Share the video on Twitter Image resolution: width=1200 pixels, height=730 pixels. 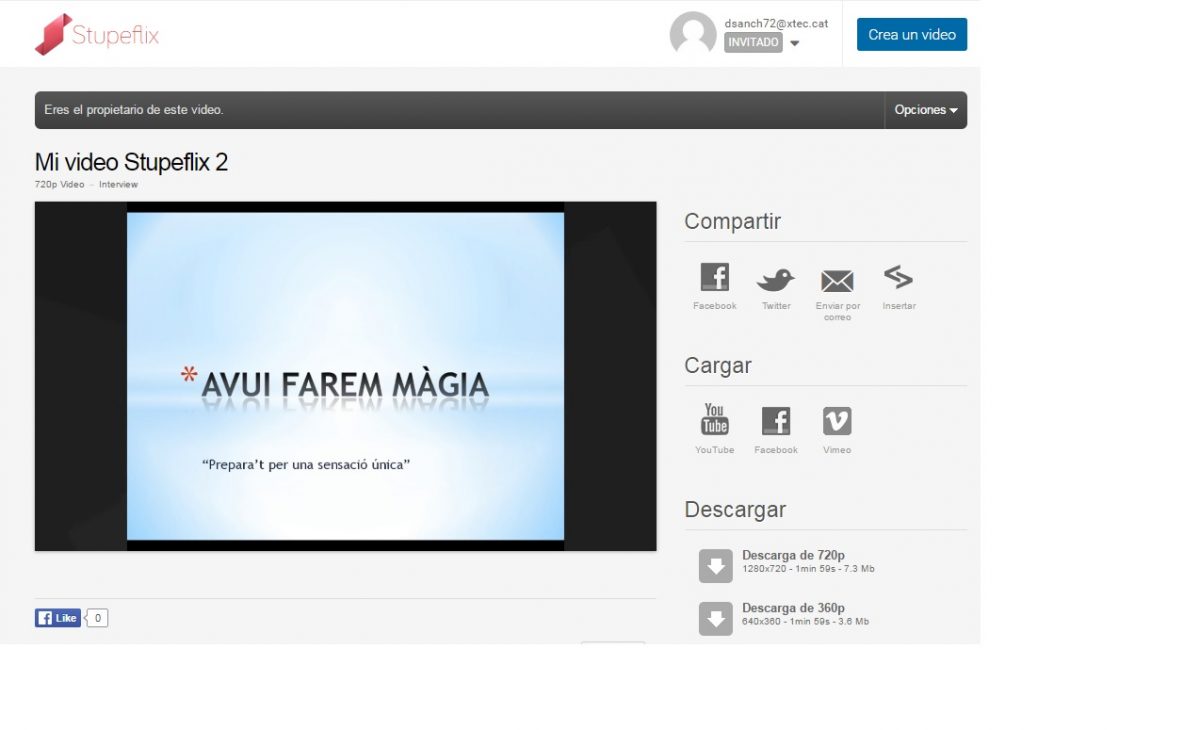click(x=776, y=280)
